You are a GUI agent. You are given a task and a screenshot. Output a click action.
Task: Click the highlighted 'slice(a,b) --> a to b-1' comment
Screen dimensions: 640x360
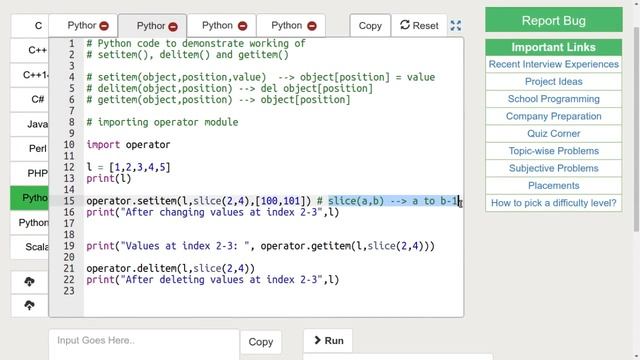pos(393,201)
